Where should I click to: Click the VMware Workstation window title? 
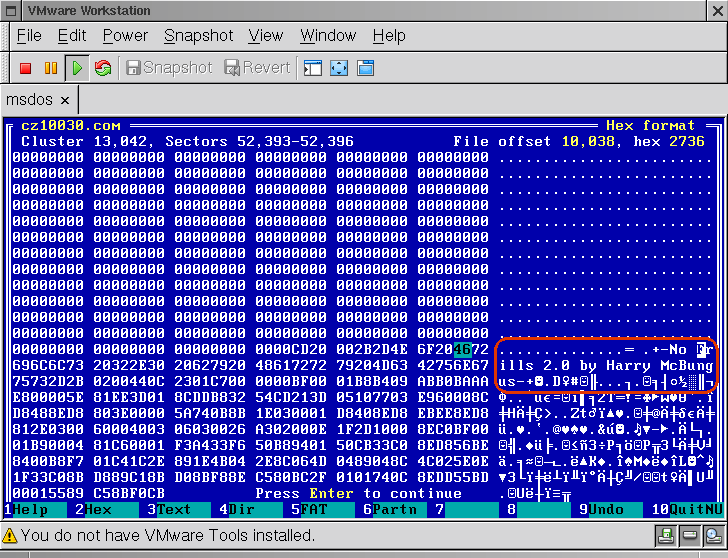(89, 10)
